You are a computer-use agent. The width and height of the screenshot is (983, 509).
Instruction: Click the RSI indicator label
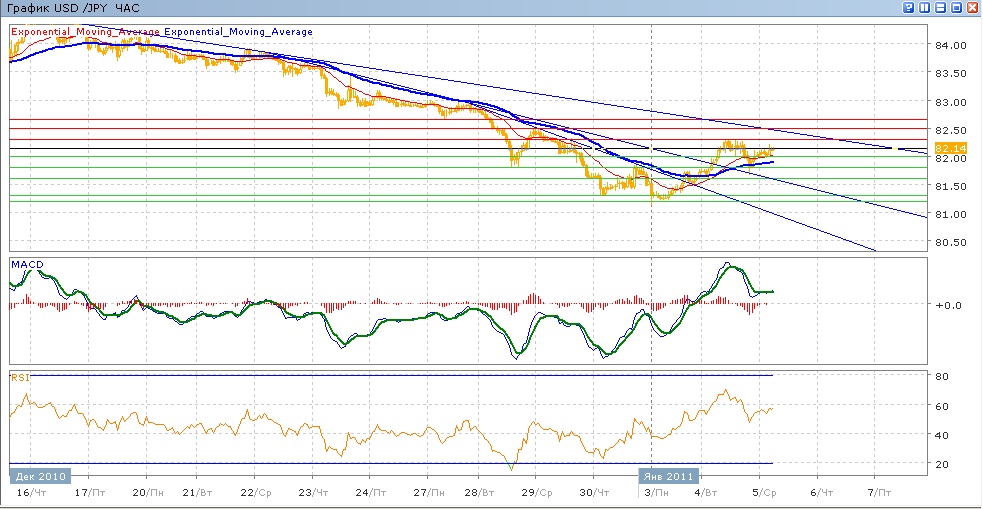pos(19,378)
